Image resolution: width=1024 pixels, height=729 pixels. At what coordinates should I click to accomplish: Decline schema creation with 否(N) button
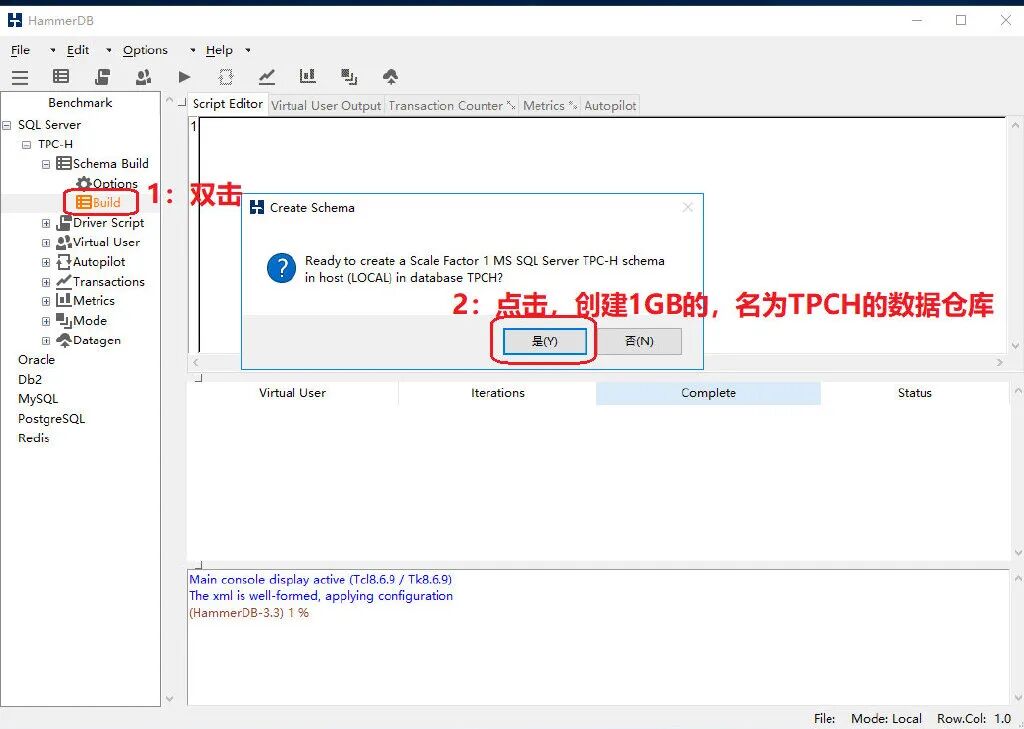[x=639, y=341]
